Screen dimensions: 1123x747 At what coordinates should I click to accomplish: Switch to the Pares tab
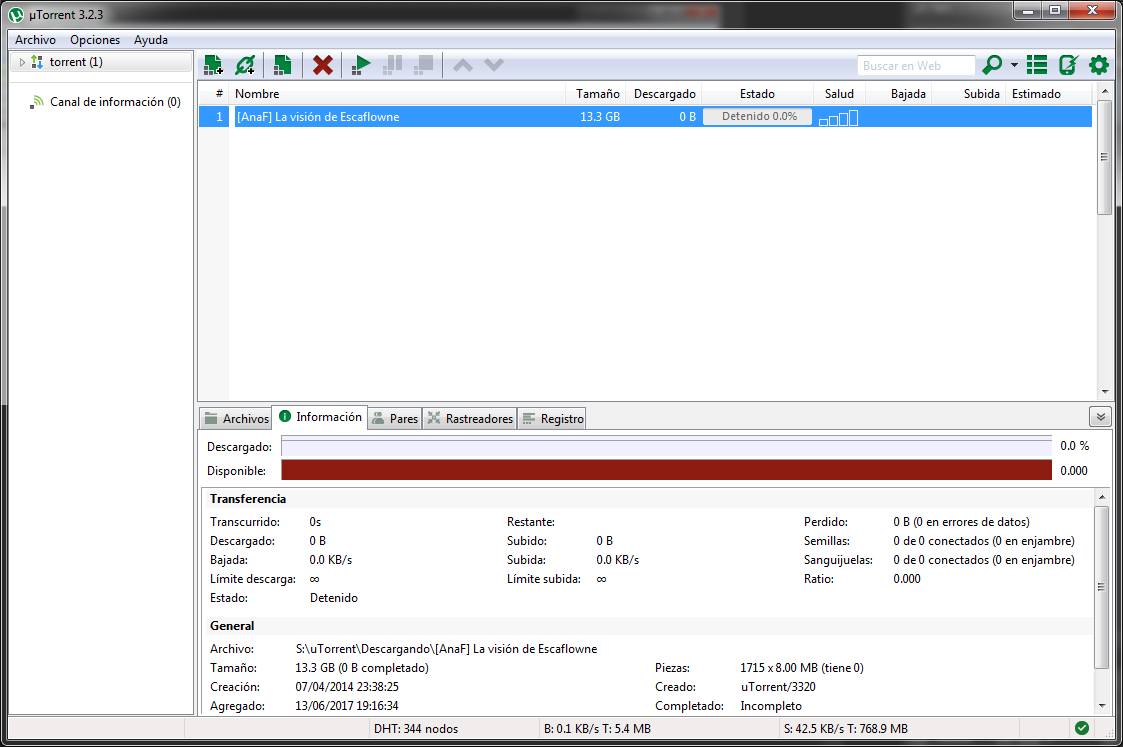[x=395, y=418]
